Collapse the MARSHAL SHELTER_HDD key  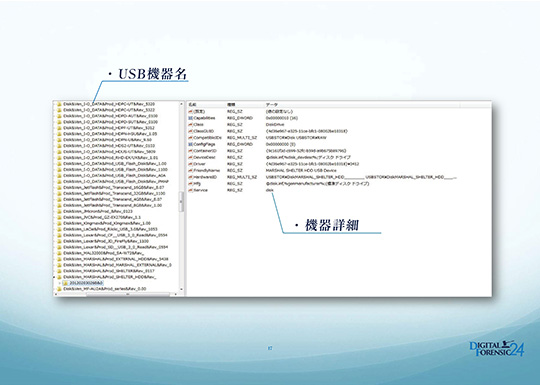point(55,277)
